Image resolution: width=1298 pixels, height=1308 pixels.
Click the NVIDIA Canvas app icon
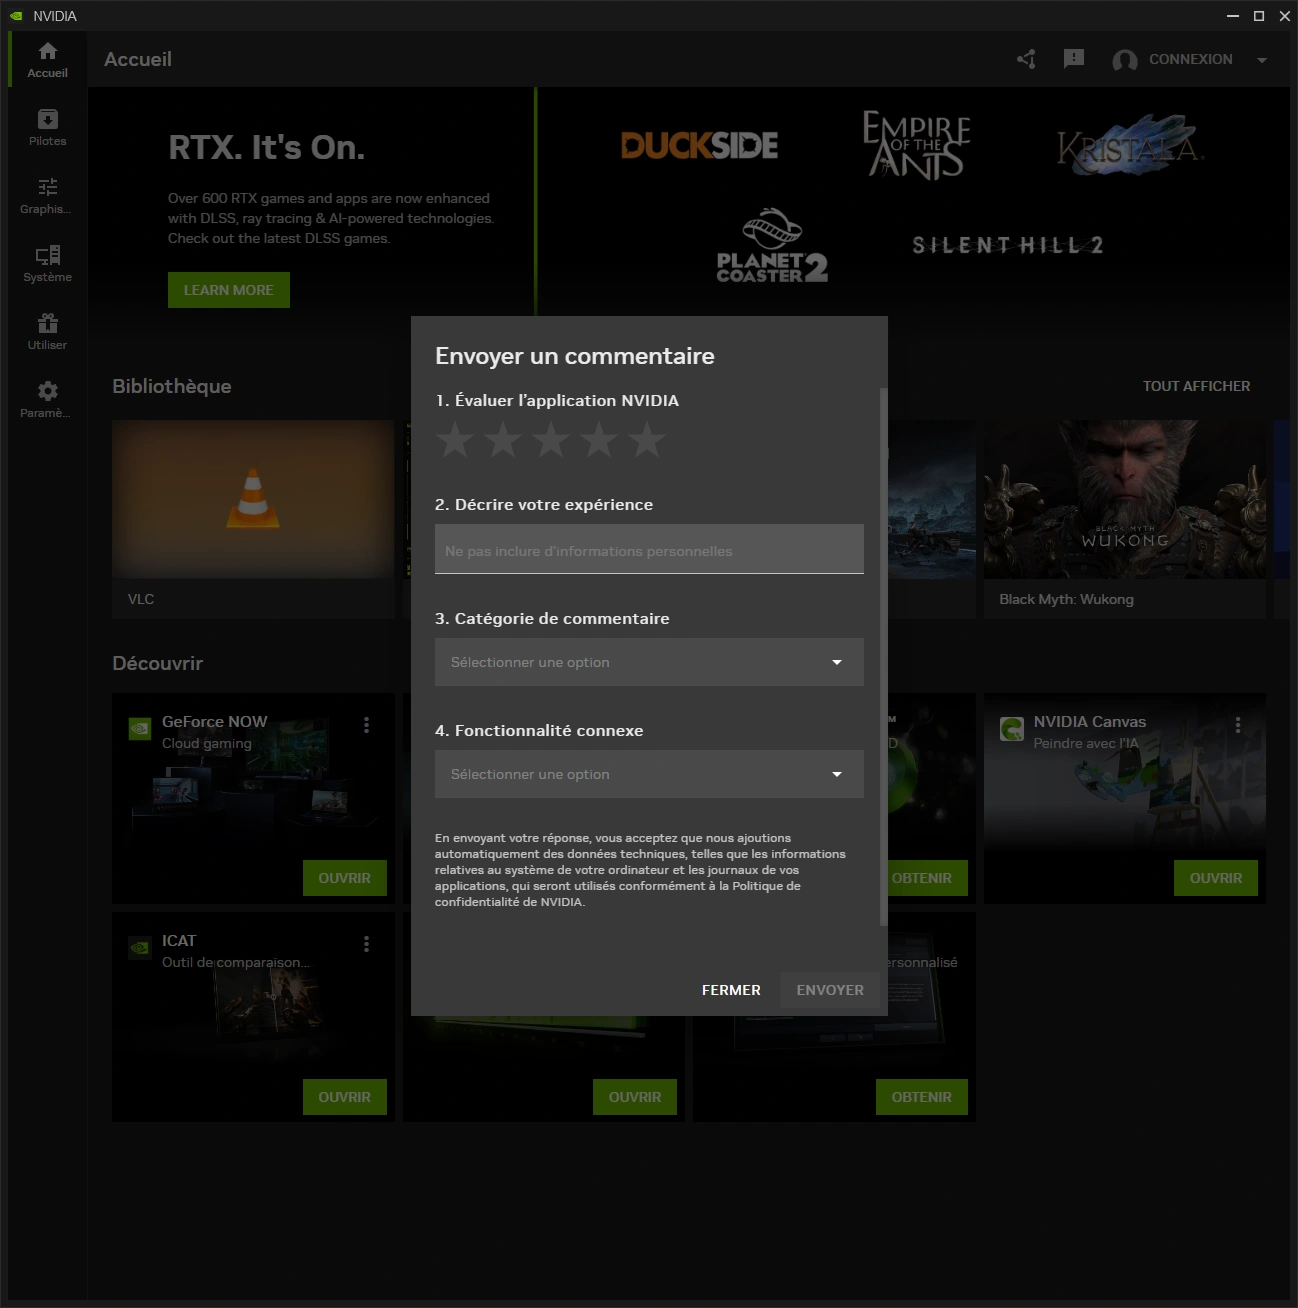pyautogui.click(x=1012, y=729)
